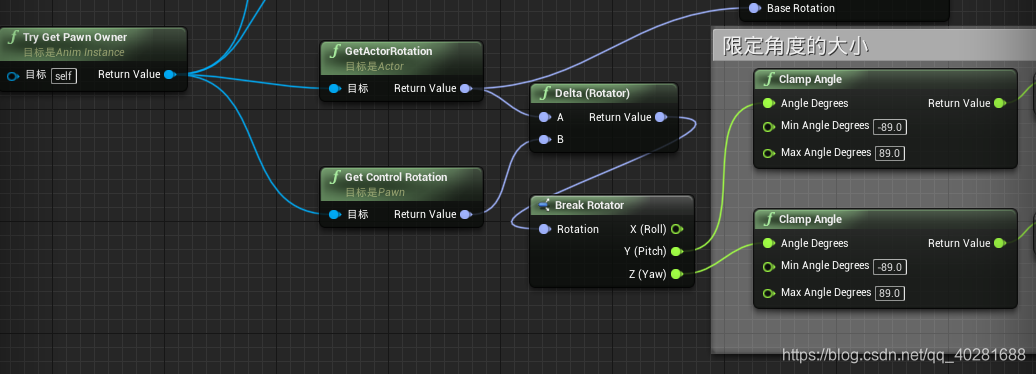This screenshot has width=1036, height=374.
Task: Edit the -89.0 value in lower Clamp Angle
Action: [x=890, y=267]
